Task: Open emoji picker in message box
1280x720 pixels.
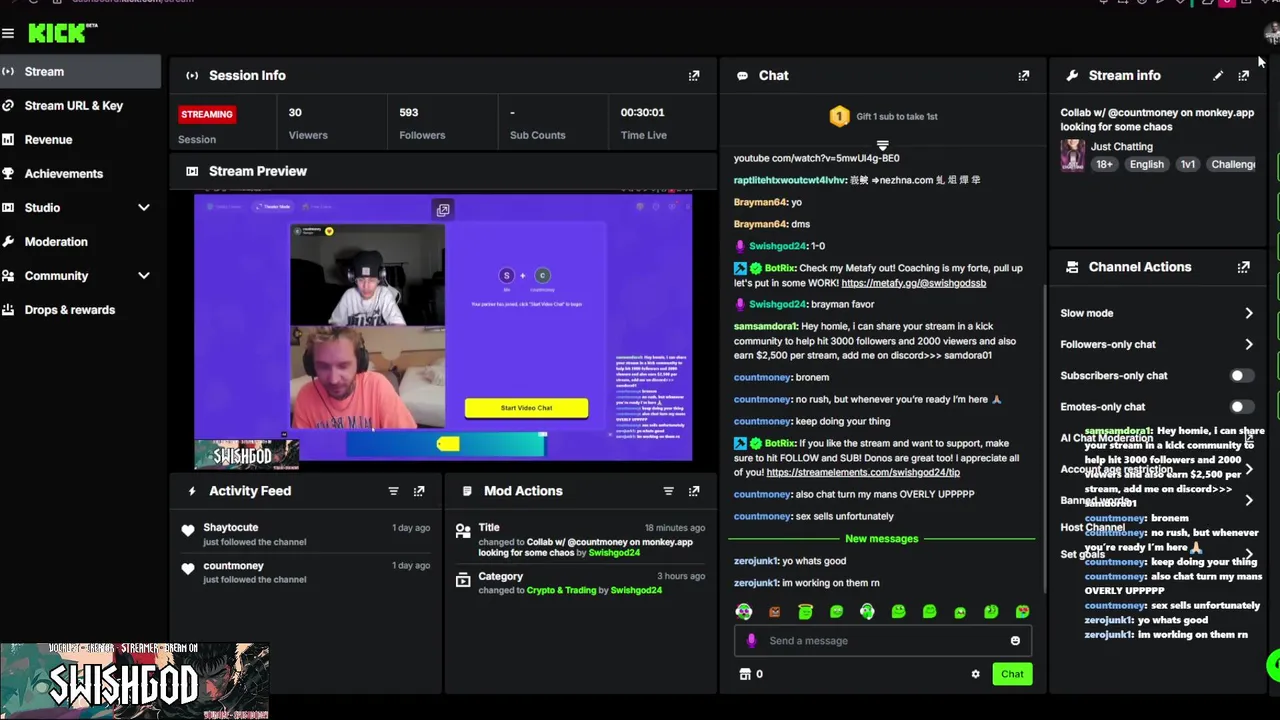Action: (x=1015, y=641)
